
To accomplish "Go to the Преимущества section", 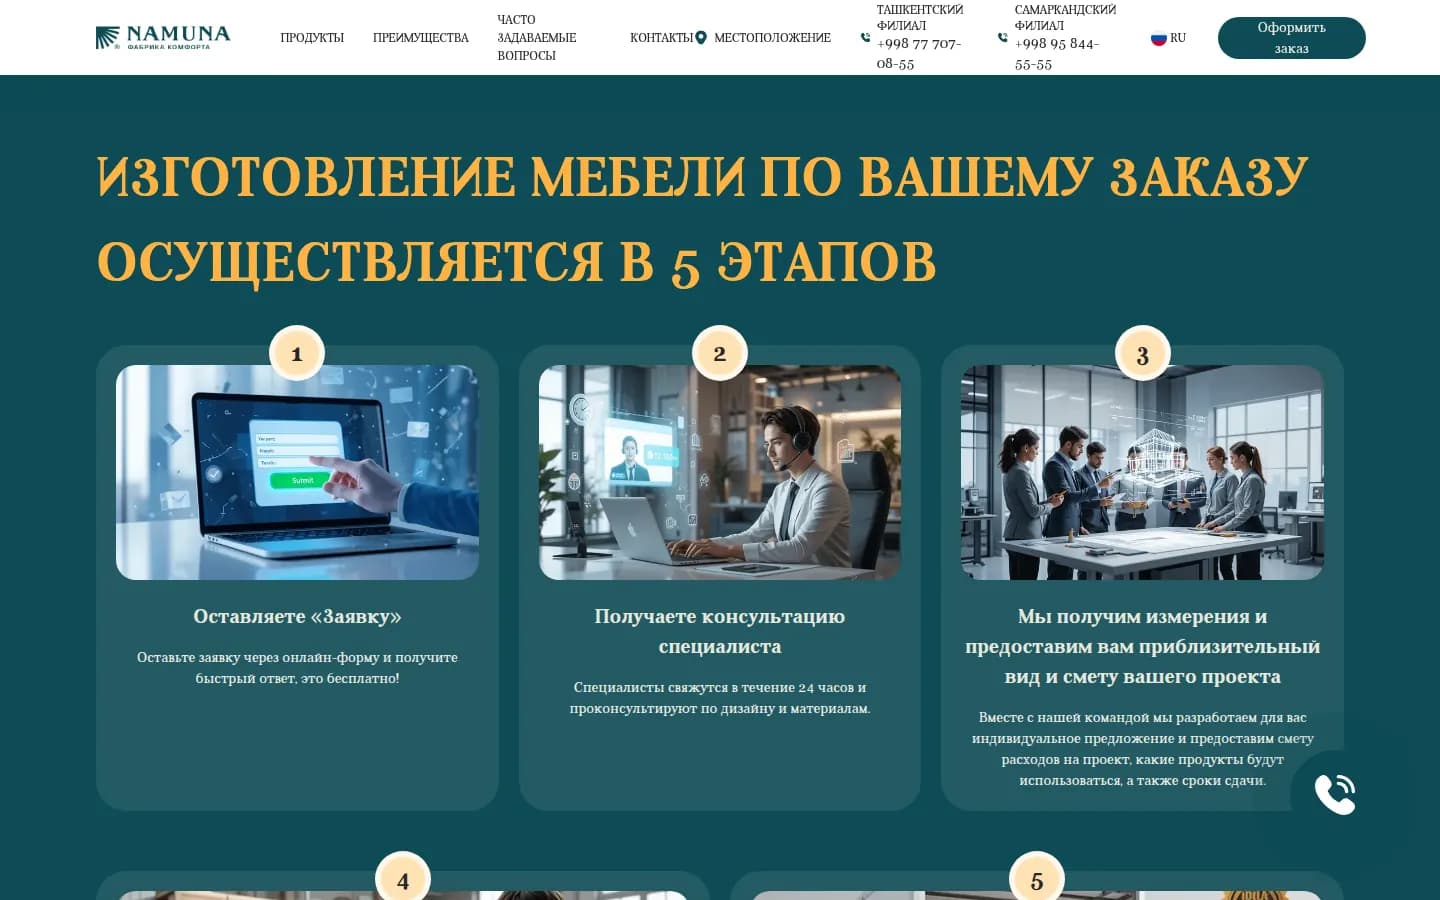I will click(421, 38).
